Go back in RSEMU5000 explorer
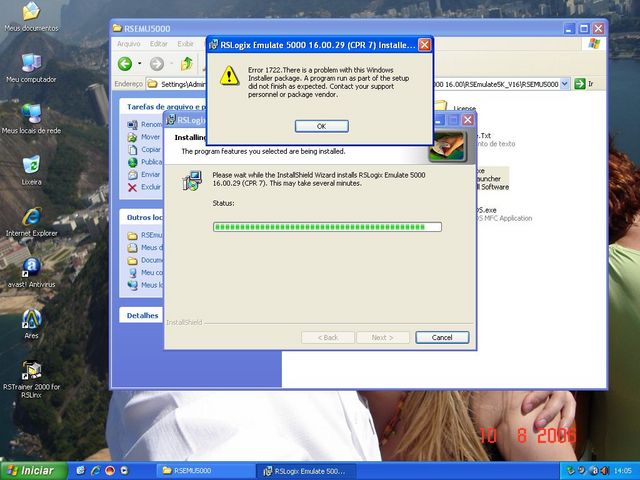 pyautogui.click(x=125, y=64)
